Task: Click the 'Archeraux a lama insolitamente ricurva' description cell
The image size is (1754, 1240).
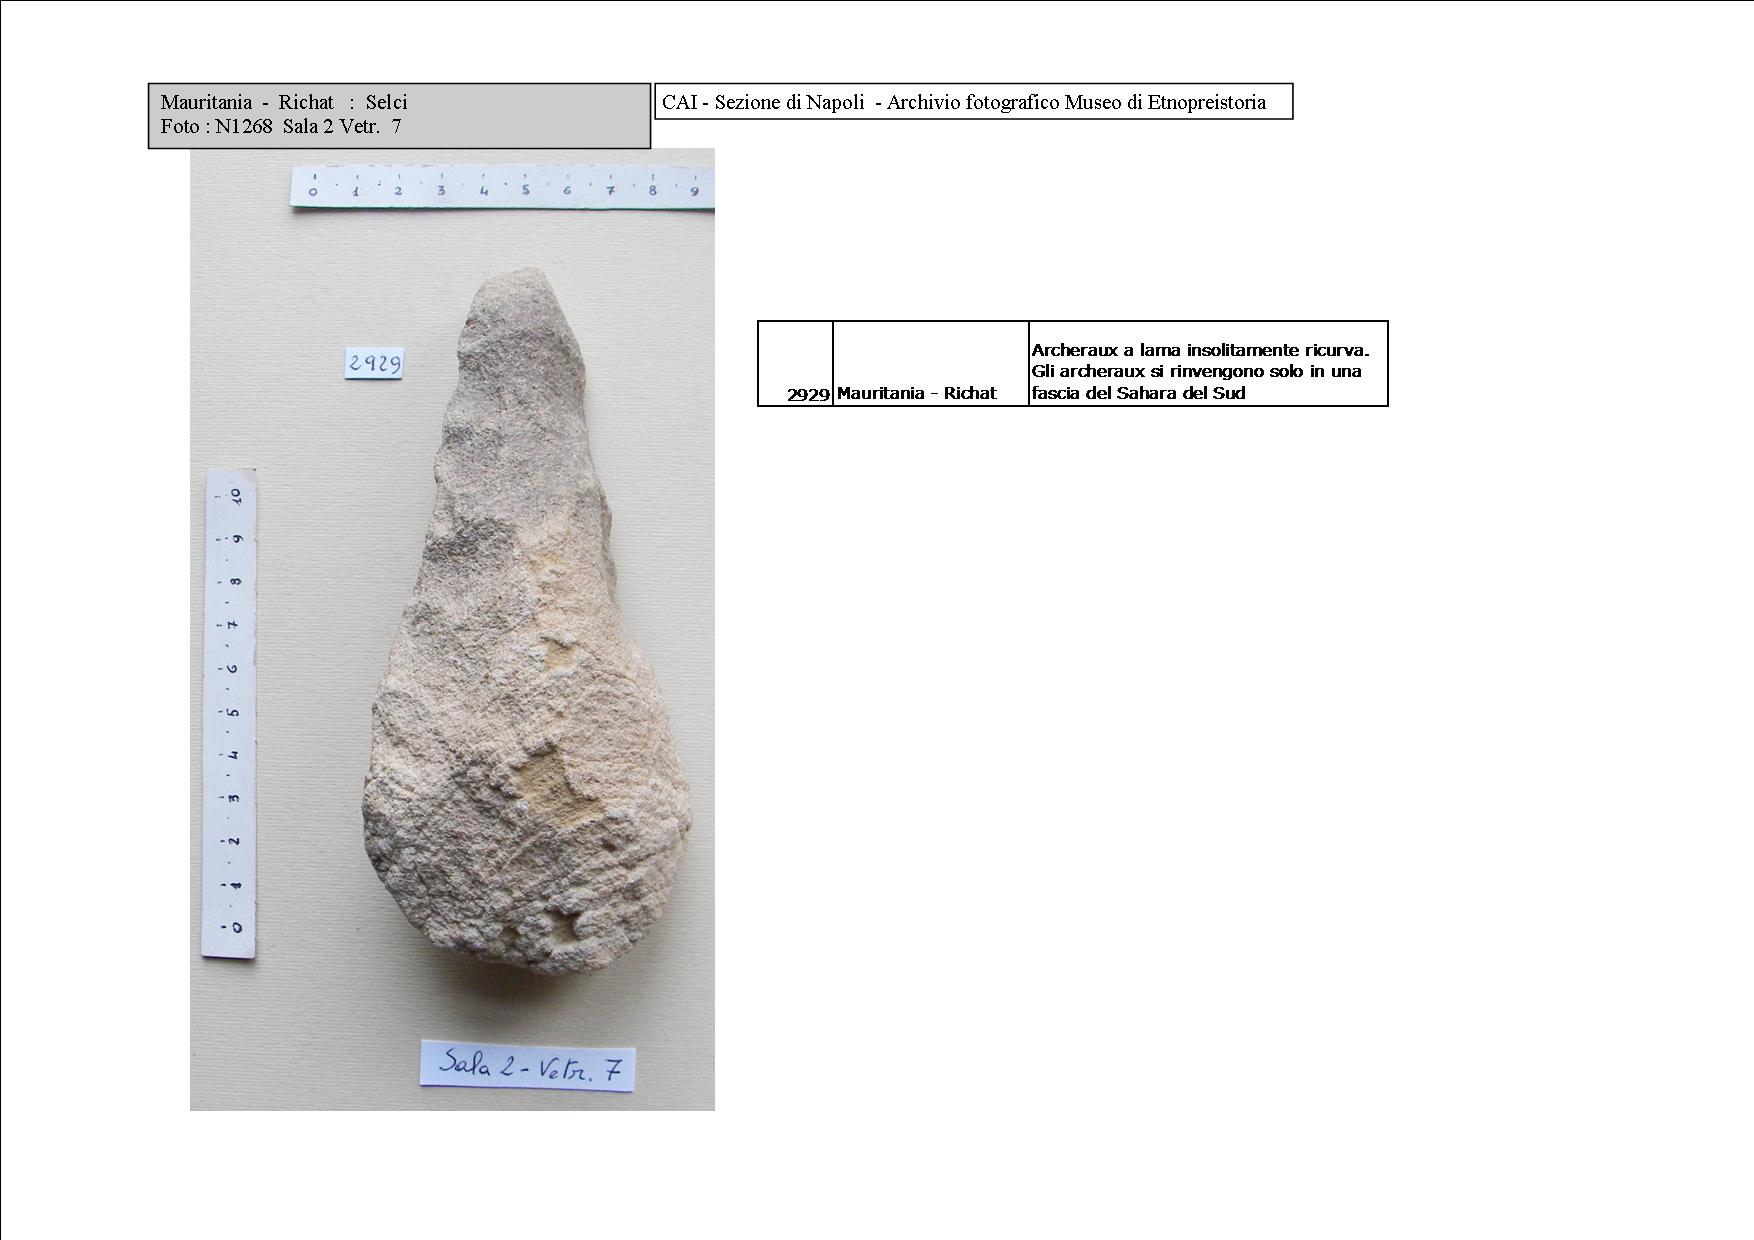Action: (1208, 363)
